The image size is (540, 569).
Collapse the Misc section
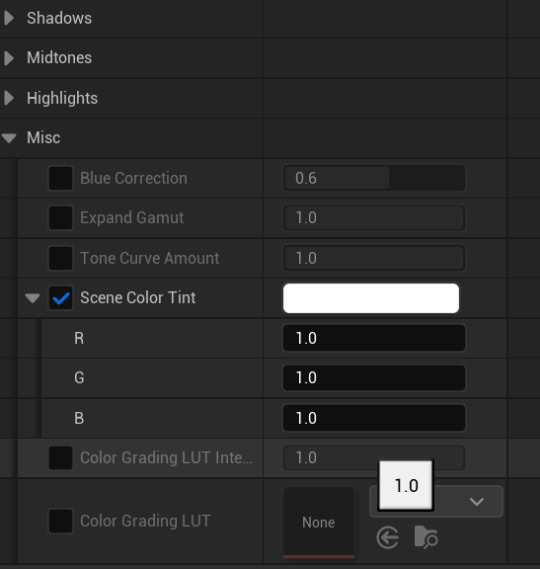point(9,138)
